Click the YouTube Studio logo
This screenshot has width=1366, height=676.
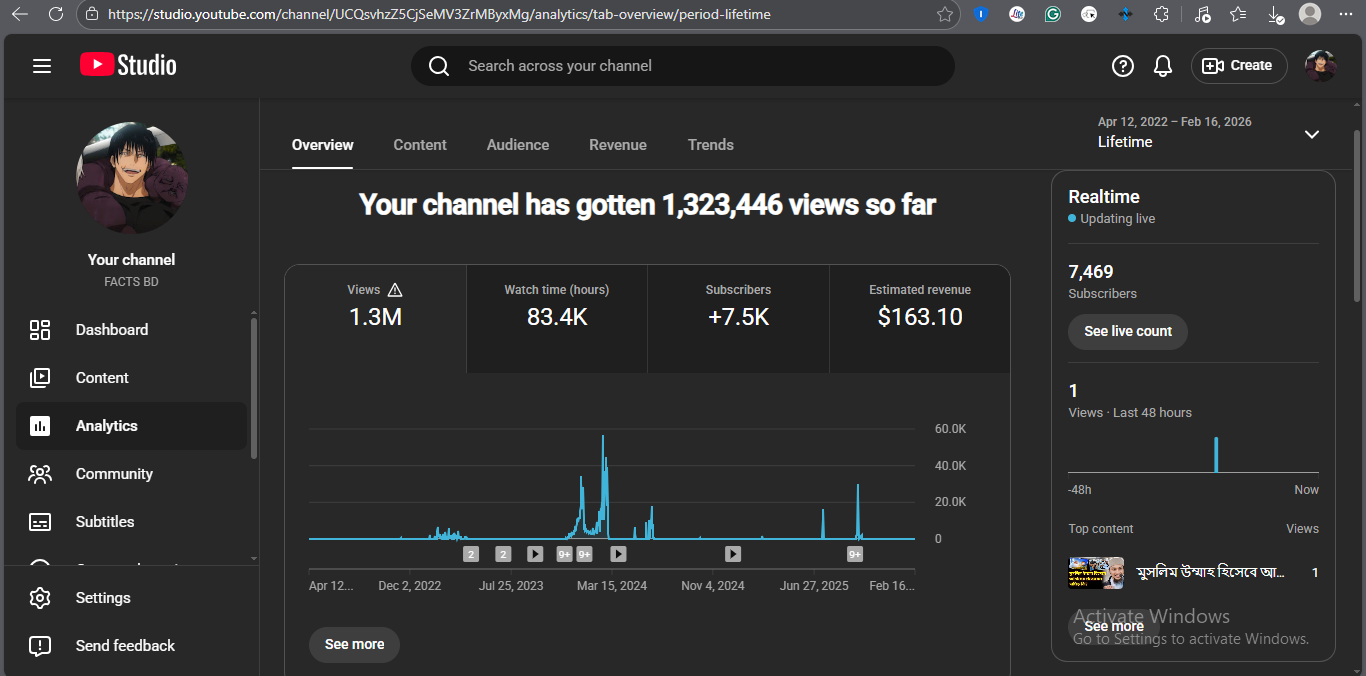coord(128,66)
